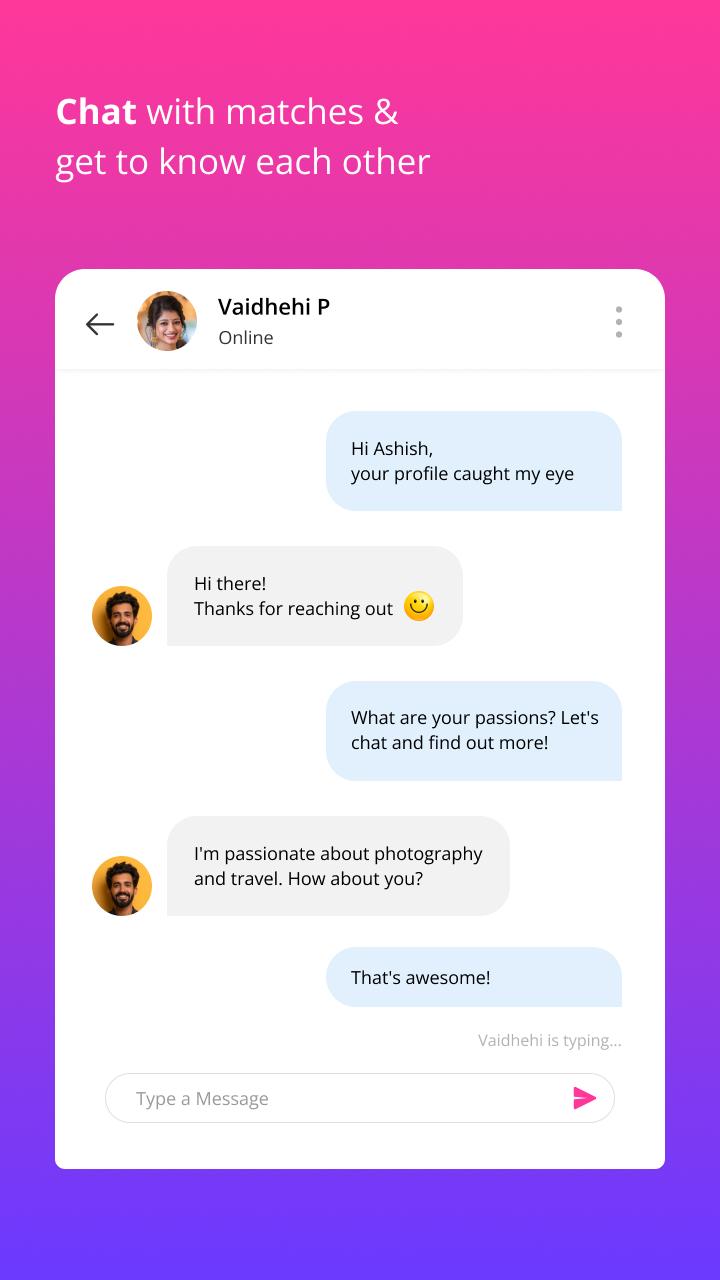Tap Ashish's avatar beside the 'Hi there!' message
720x1280 pixels.
[x=122, y=616]
